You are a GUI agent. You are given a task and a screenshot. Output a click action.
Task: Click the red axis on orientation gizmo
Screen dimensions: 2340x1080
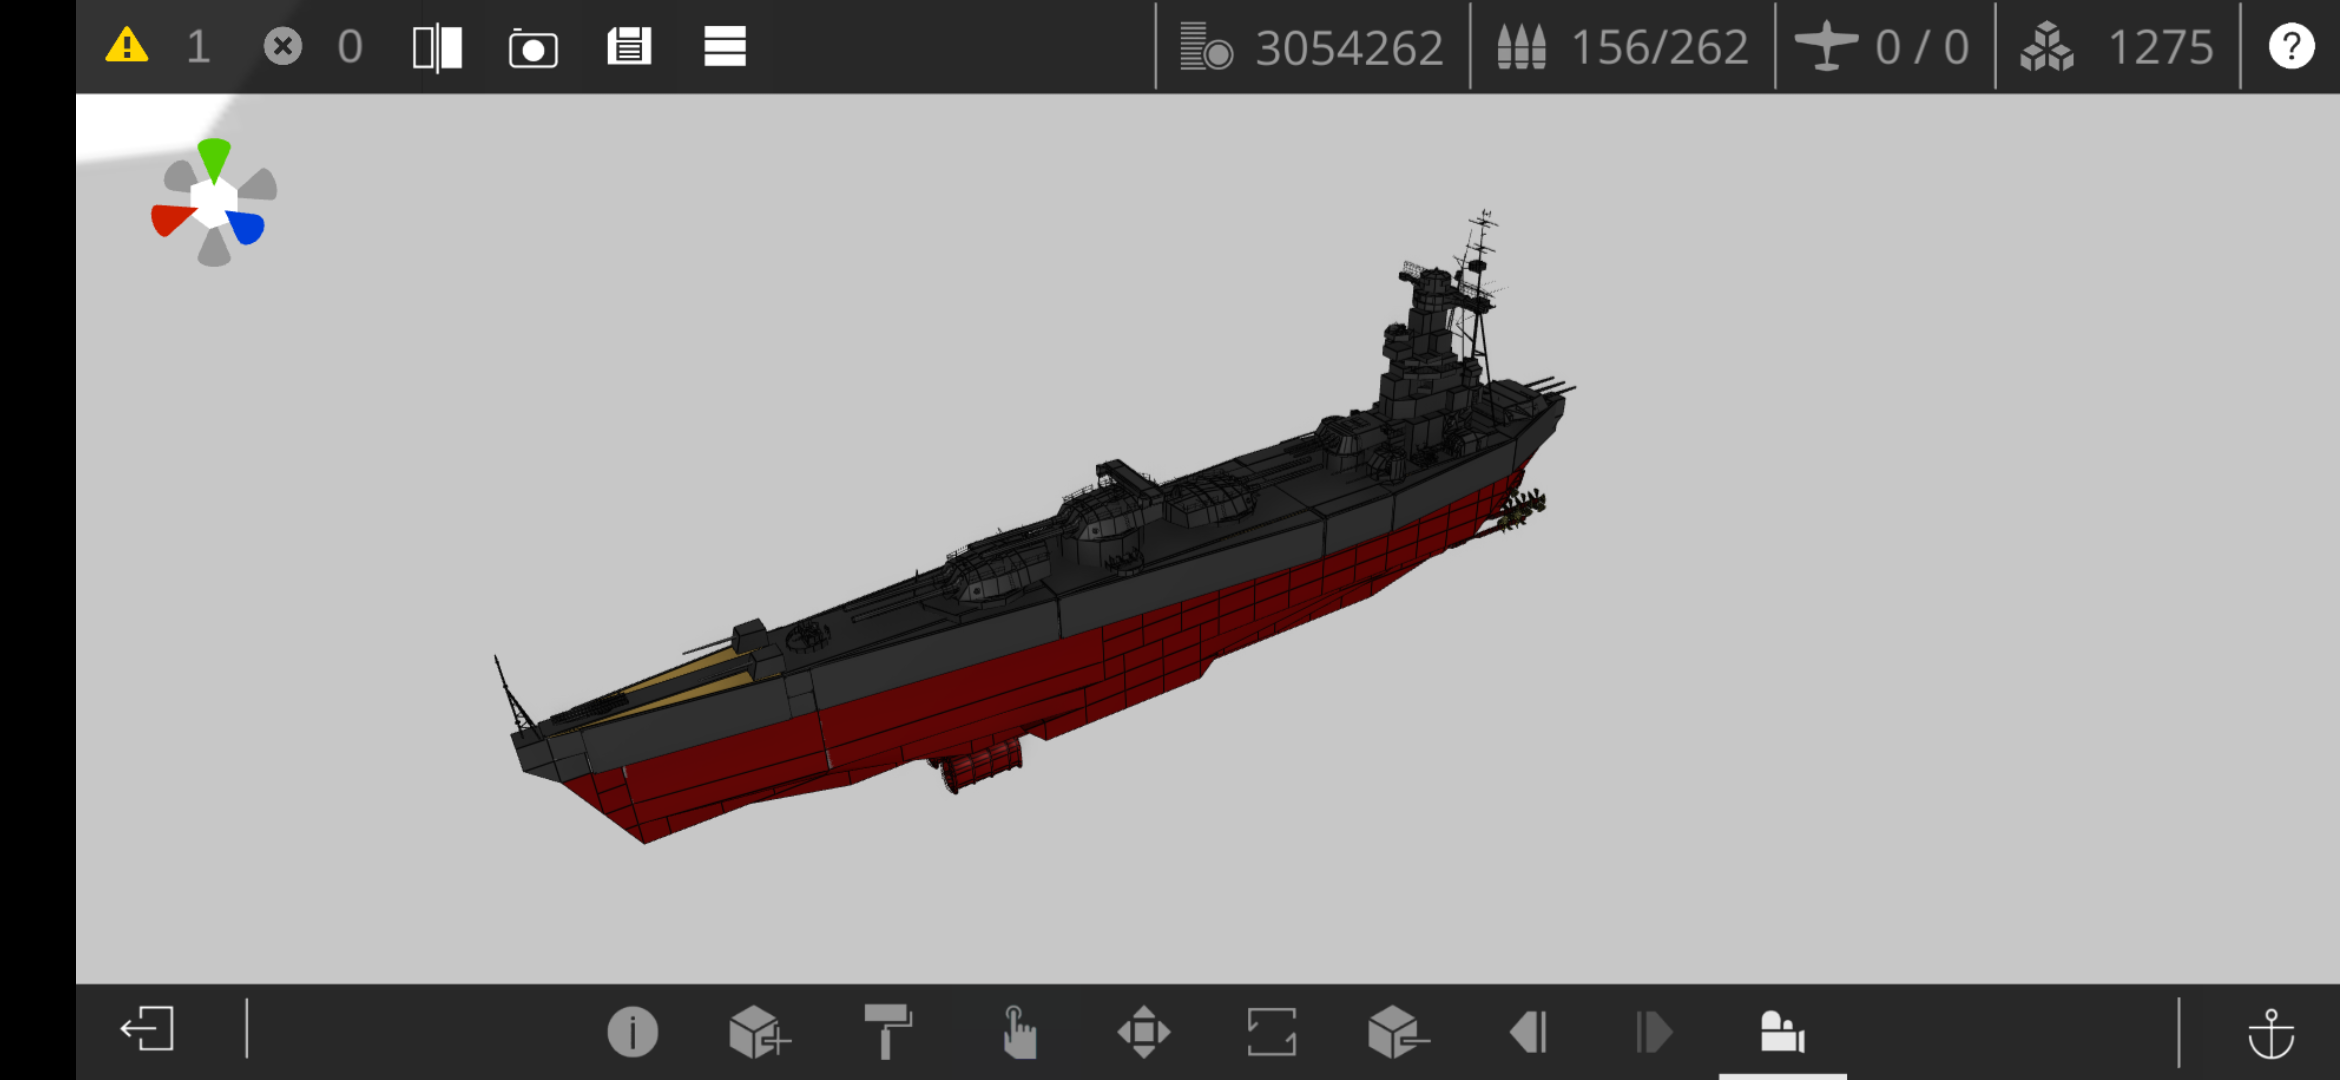pos(173,219)
